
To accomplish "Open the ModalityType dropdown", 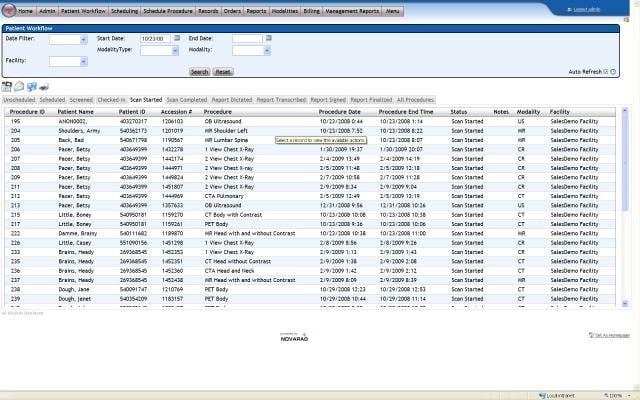I will 175,50.
